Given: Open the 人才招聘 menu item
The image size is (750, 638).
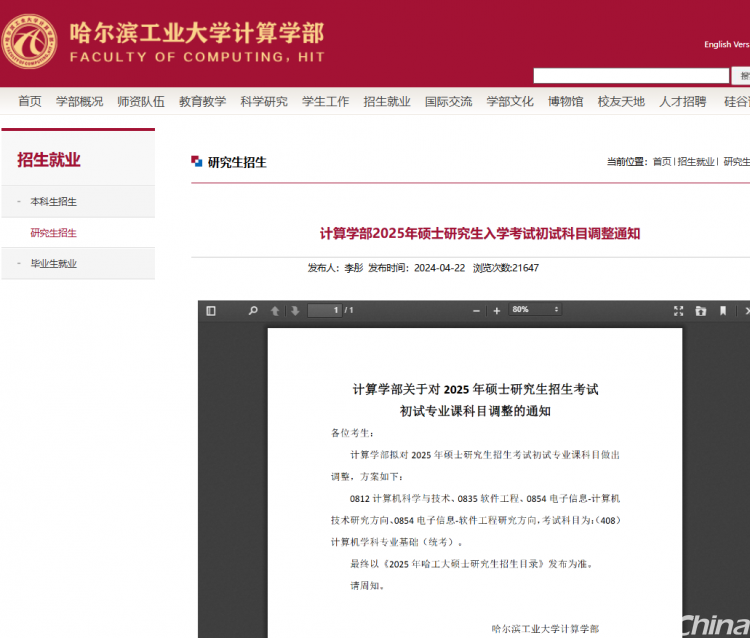Looking at the screenshot, I should pyautogui.click(x=683, y=101).
